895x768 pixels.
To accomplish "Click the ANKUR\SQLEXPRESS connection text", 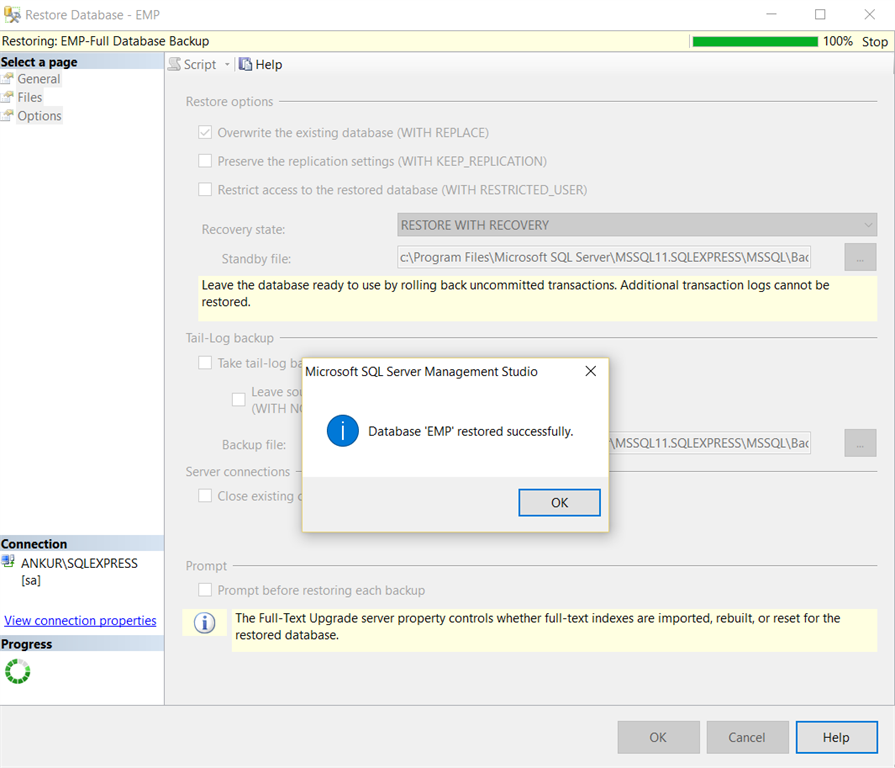I will [x=79, y=563].
